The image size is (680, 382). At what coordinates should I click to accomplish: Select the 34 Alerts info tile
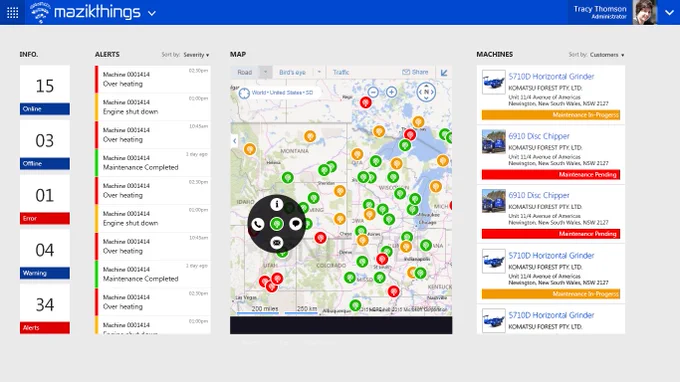(45, 309)
